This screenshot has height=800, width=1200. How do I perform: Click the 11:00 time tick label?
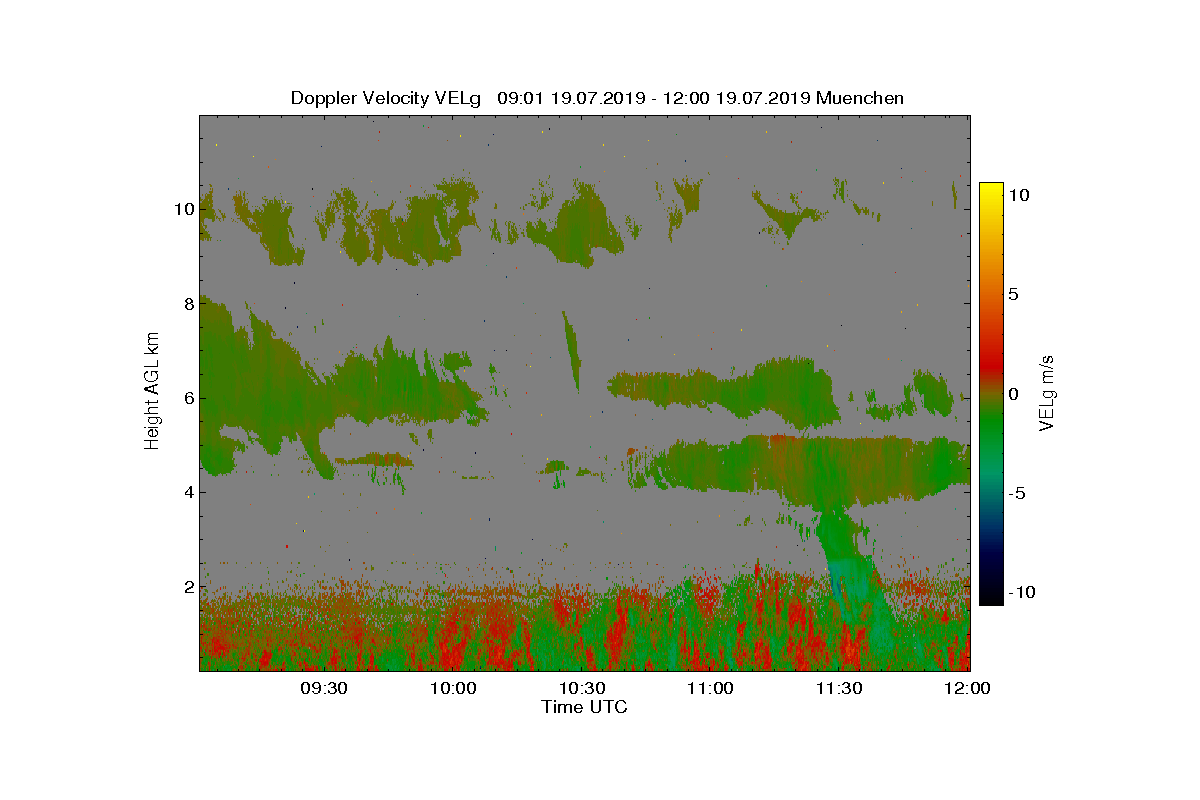(711, 688)
